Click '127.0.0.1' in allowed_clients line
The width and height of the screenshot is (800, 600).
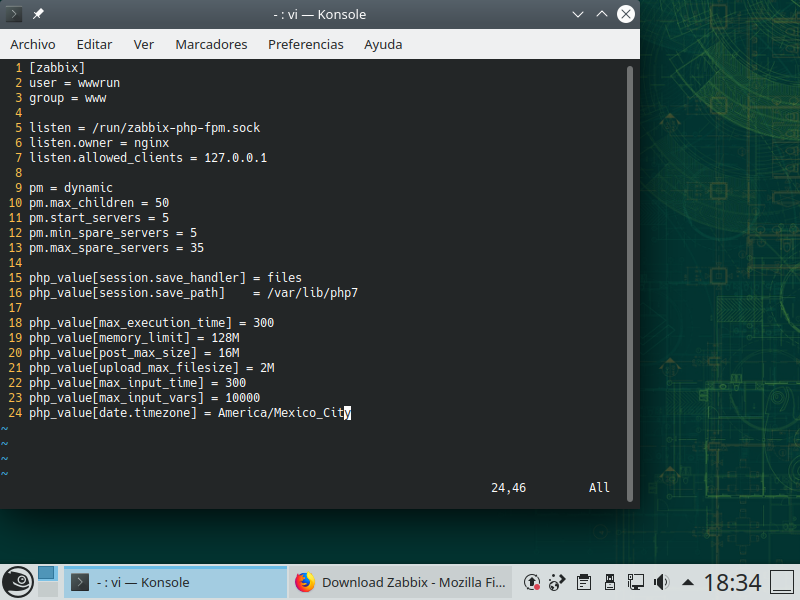235,158
